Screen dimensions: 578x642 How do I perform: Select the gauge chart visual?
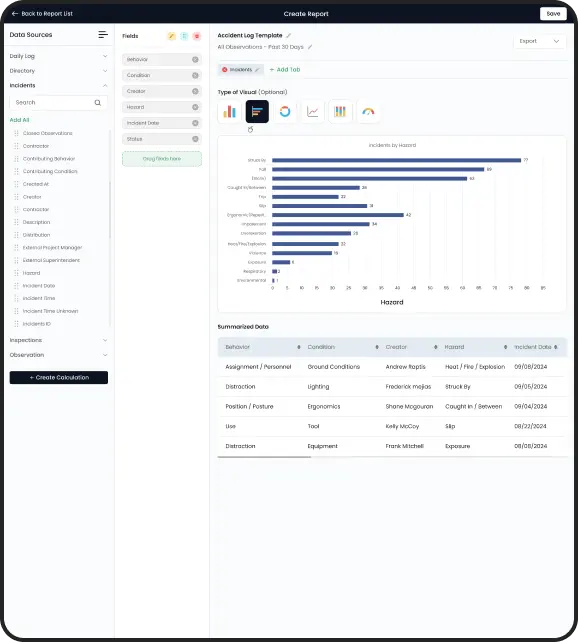tap(368, 111)
